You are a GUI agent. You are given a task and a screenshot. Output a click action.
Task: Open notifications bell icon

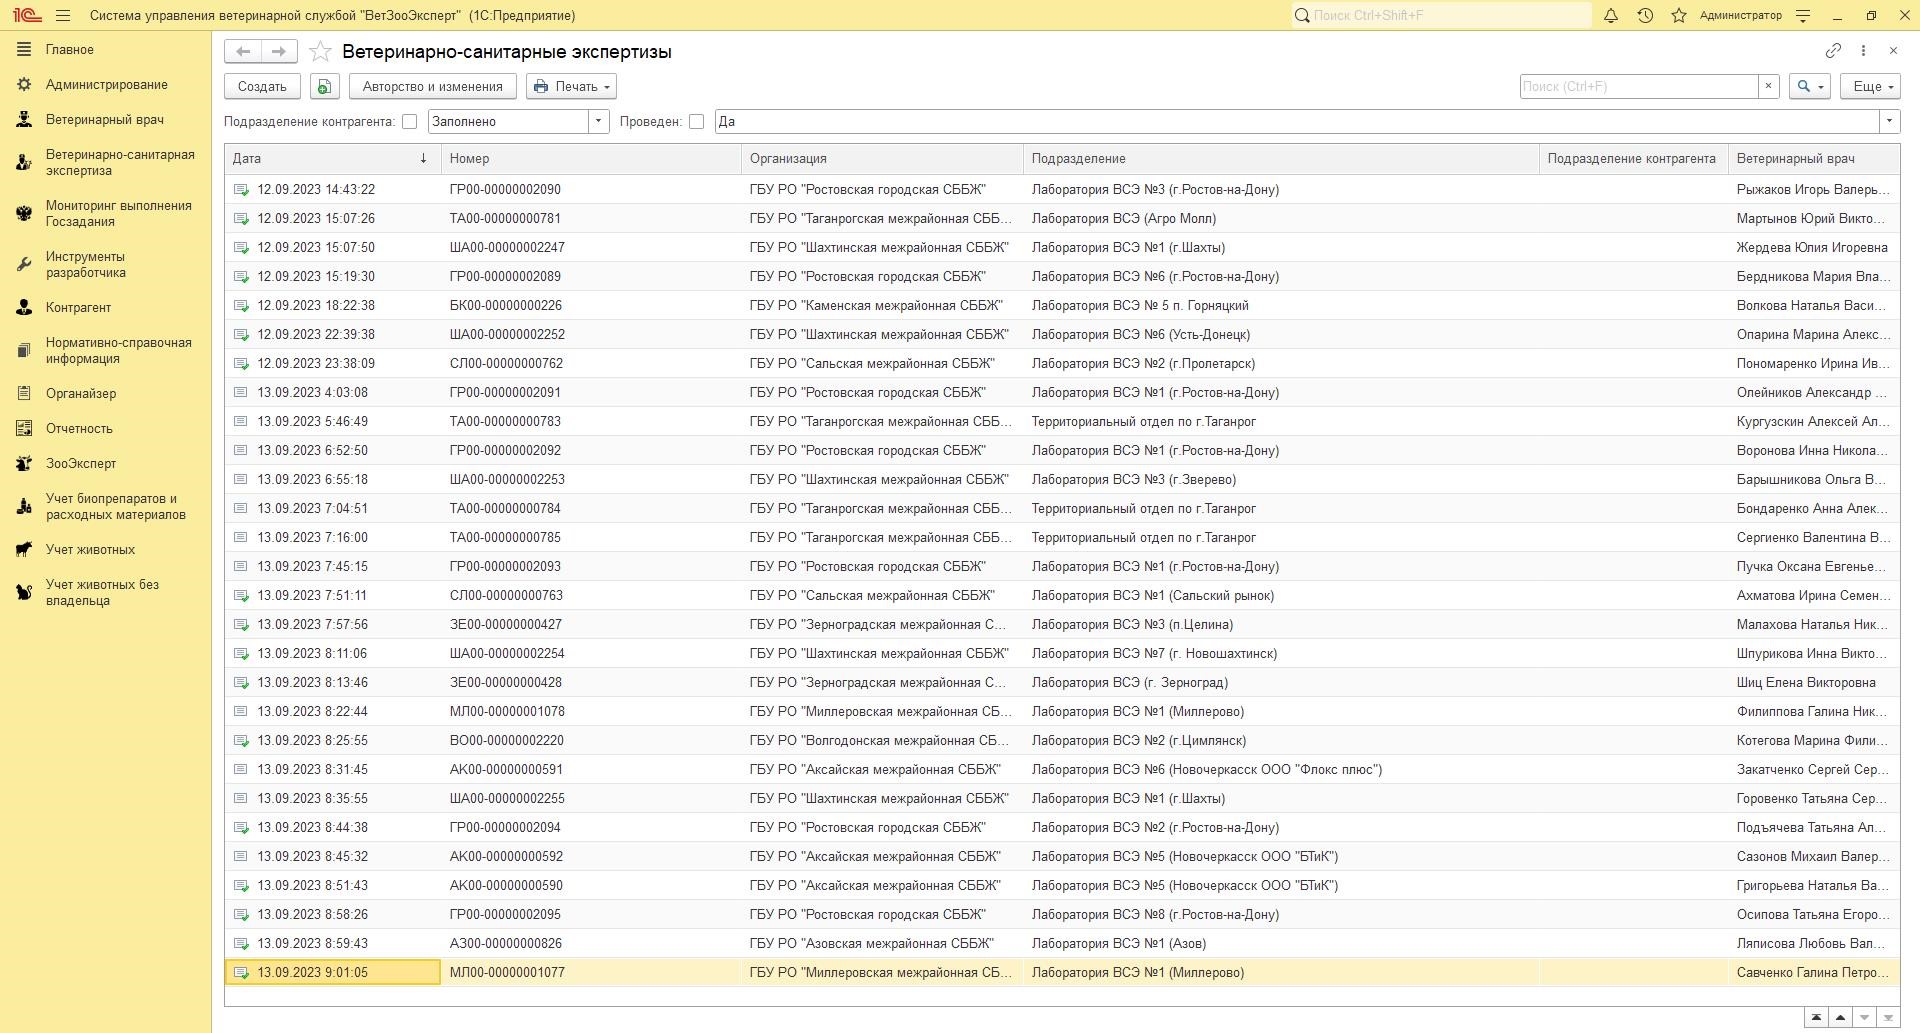1611,16
